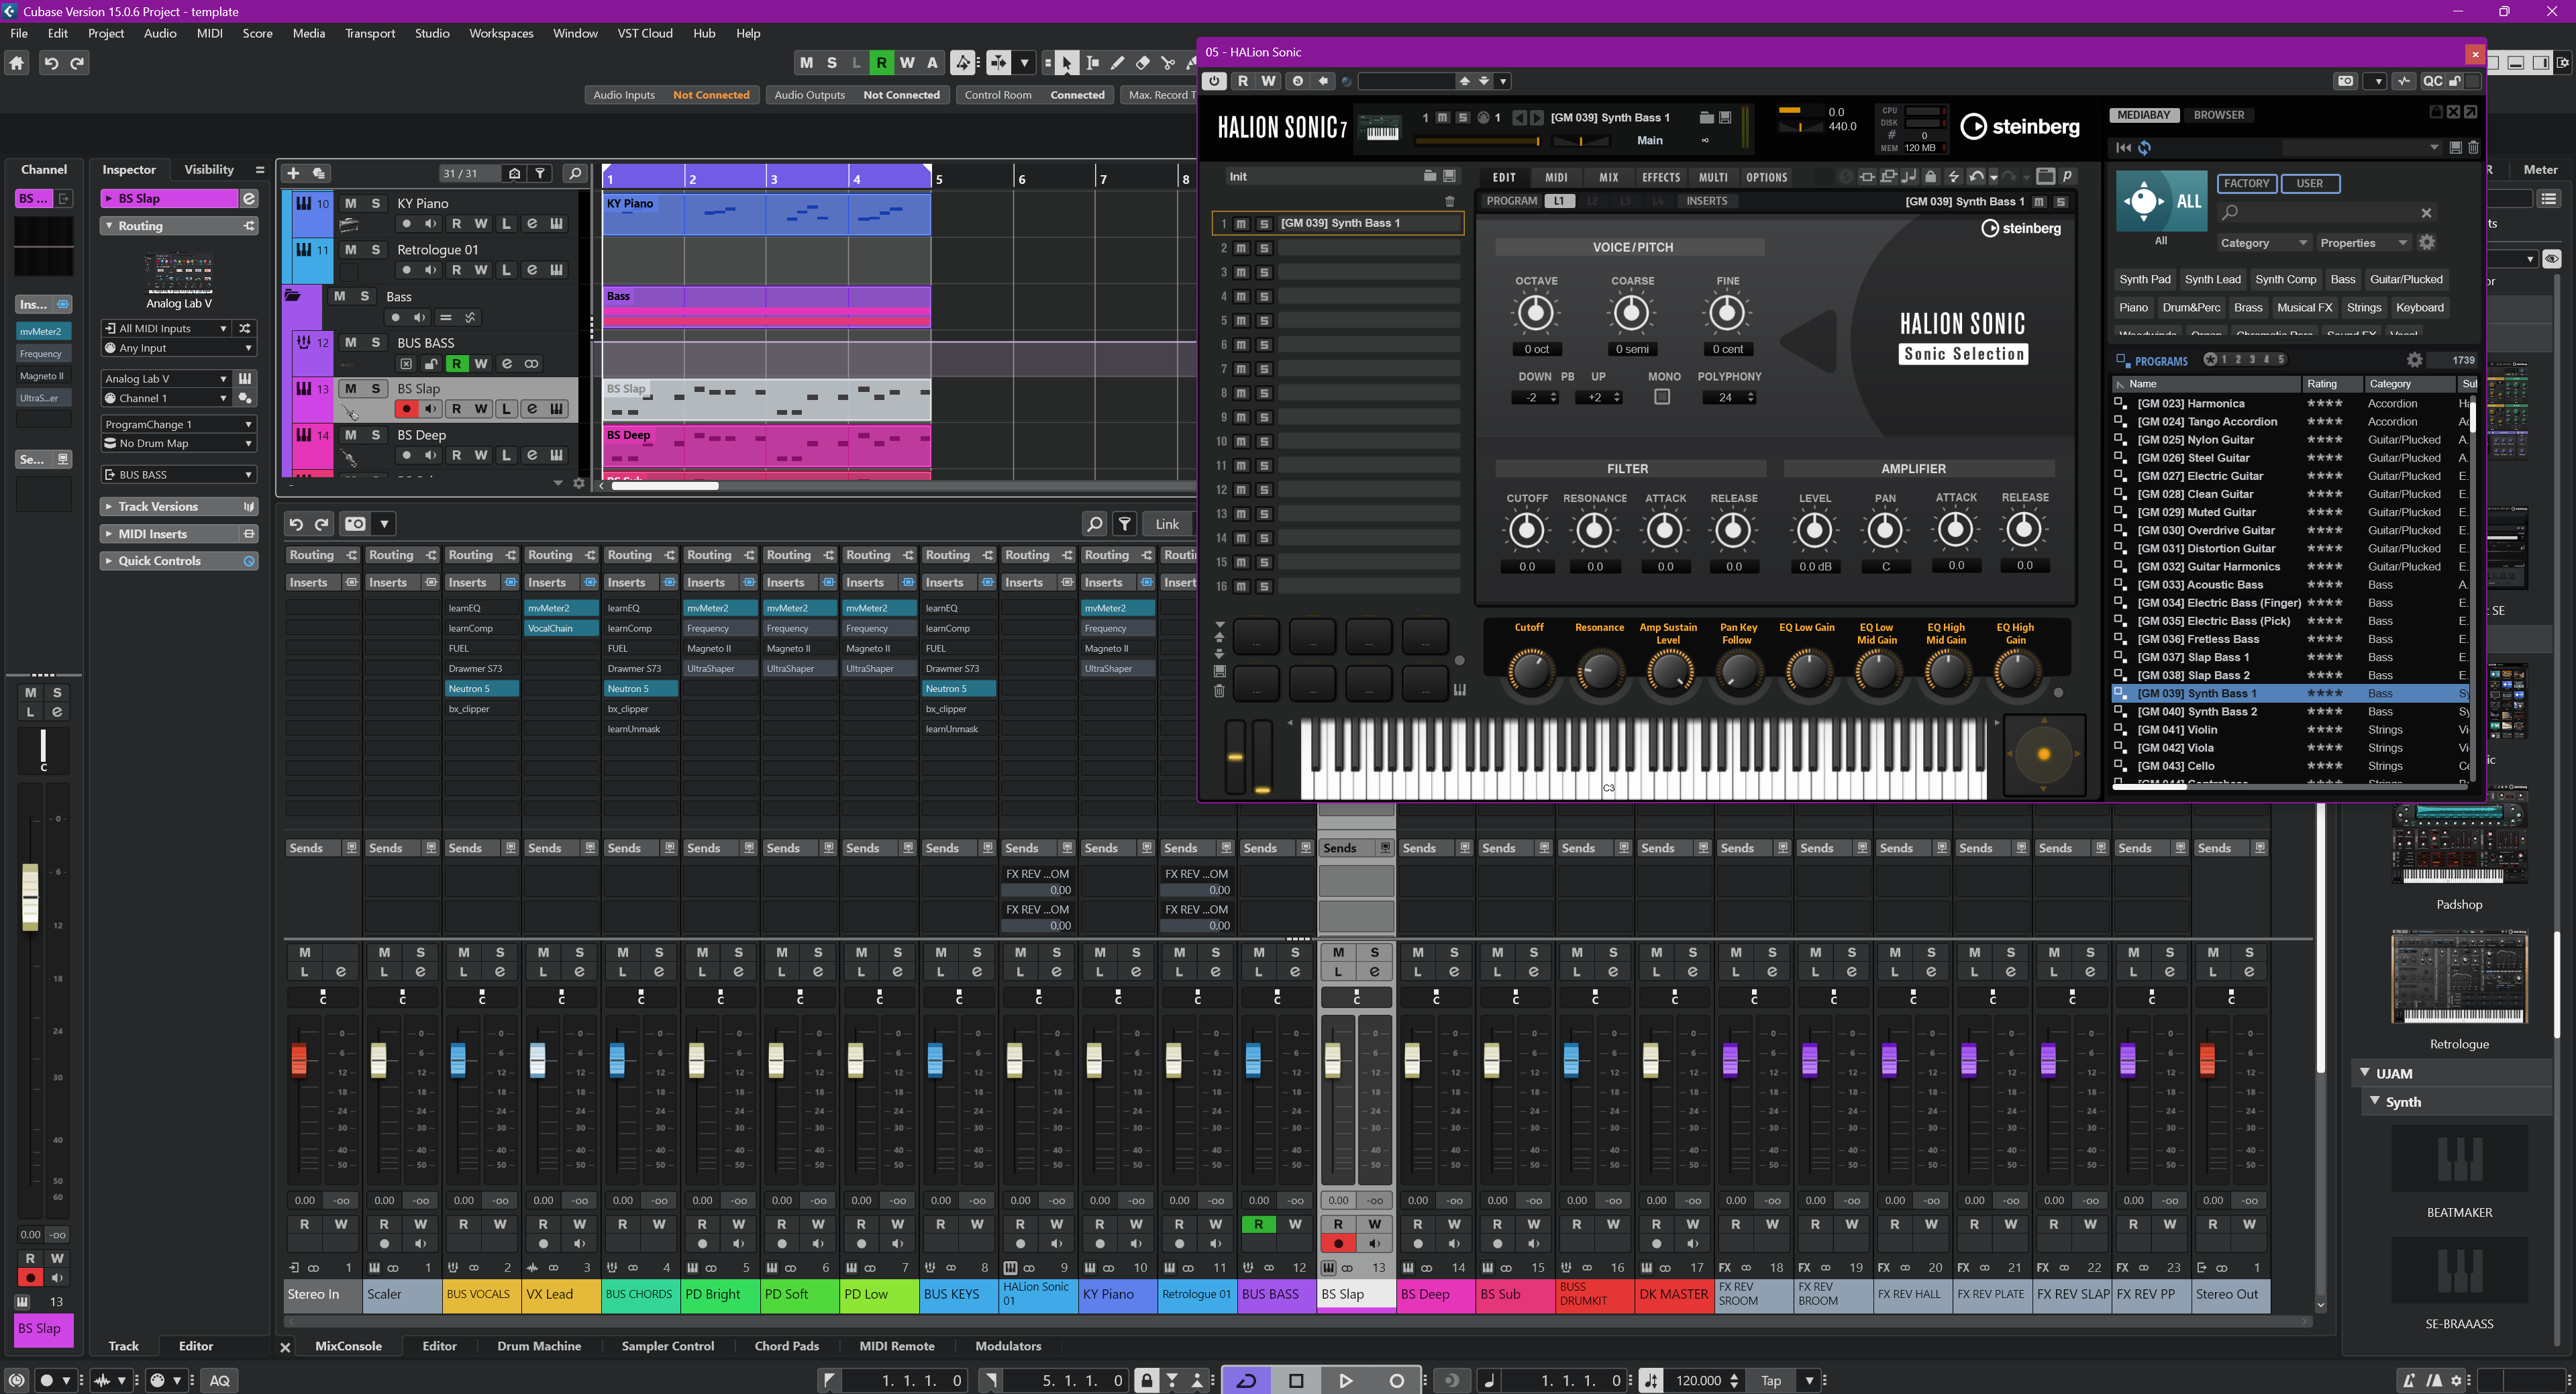Click the trash icon in the HALion program slot list

tap(1450, 200)
